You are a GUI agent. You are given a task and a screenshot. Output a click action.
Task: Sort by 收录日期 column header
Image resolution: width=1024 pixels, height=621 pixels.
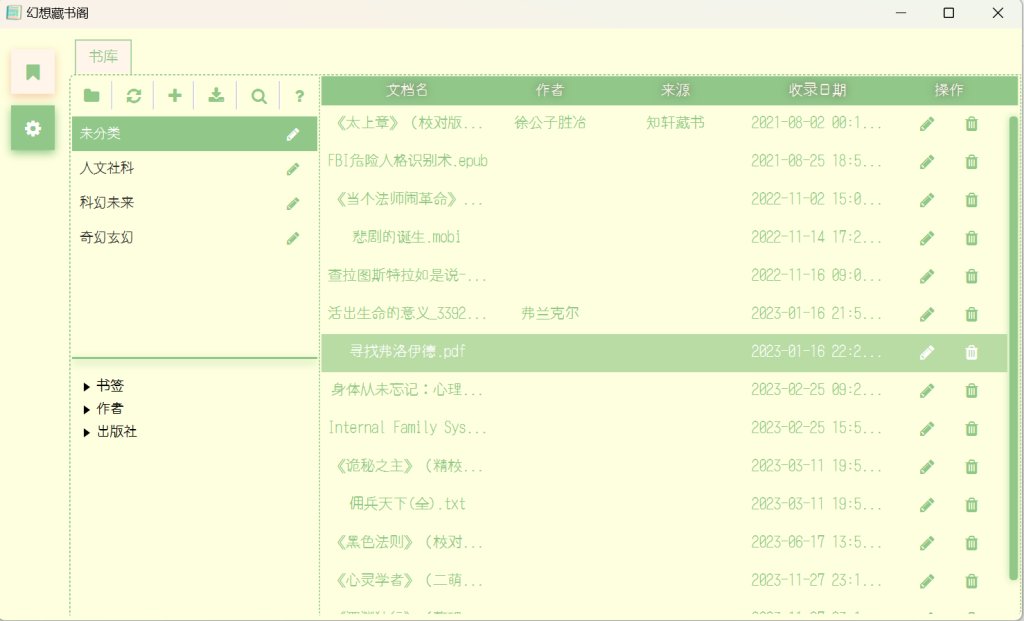coord(817,90)
